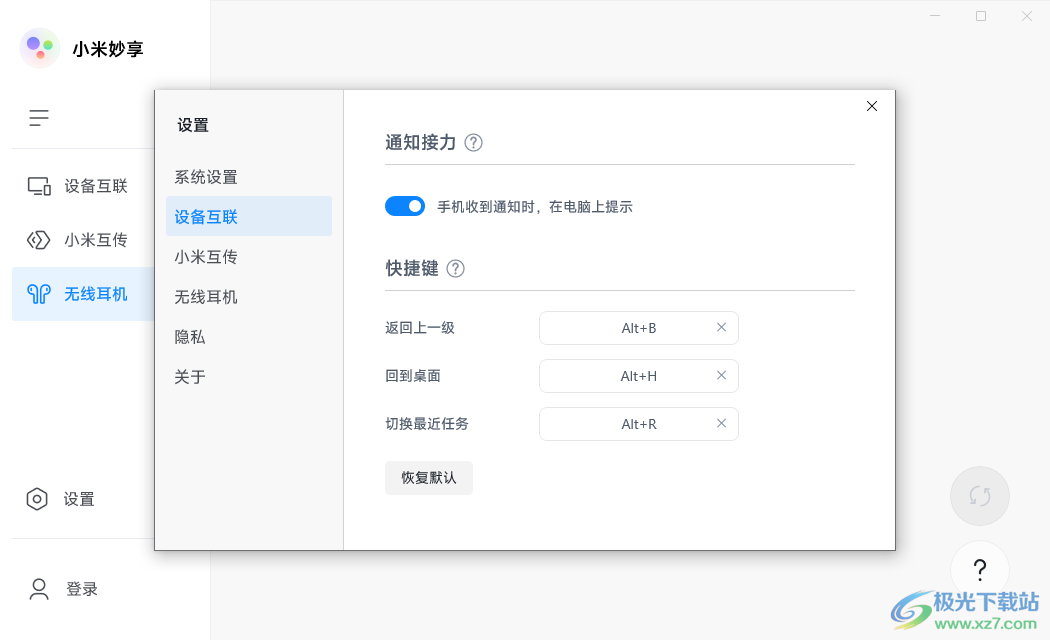The width and height of the screenshot is (1050, 640).
Task: Open the floating question mark help button
Action: [980, 569]
